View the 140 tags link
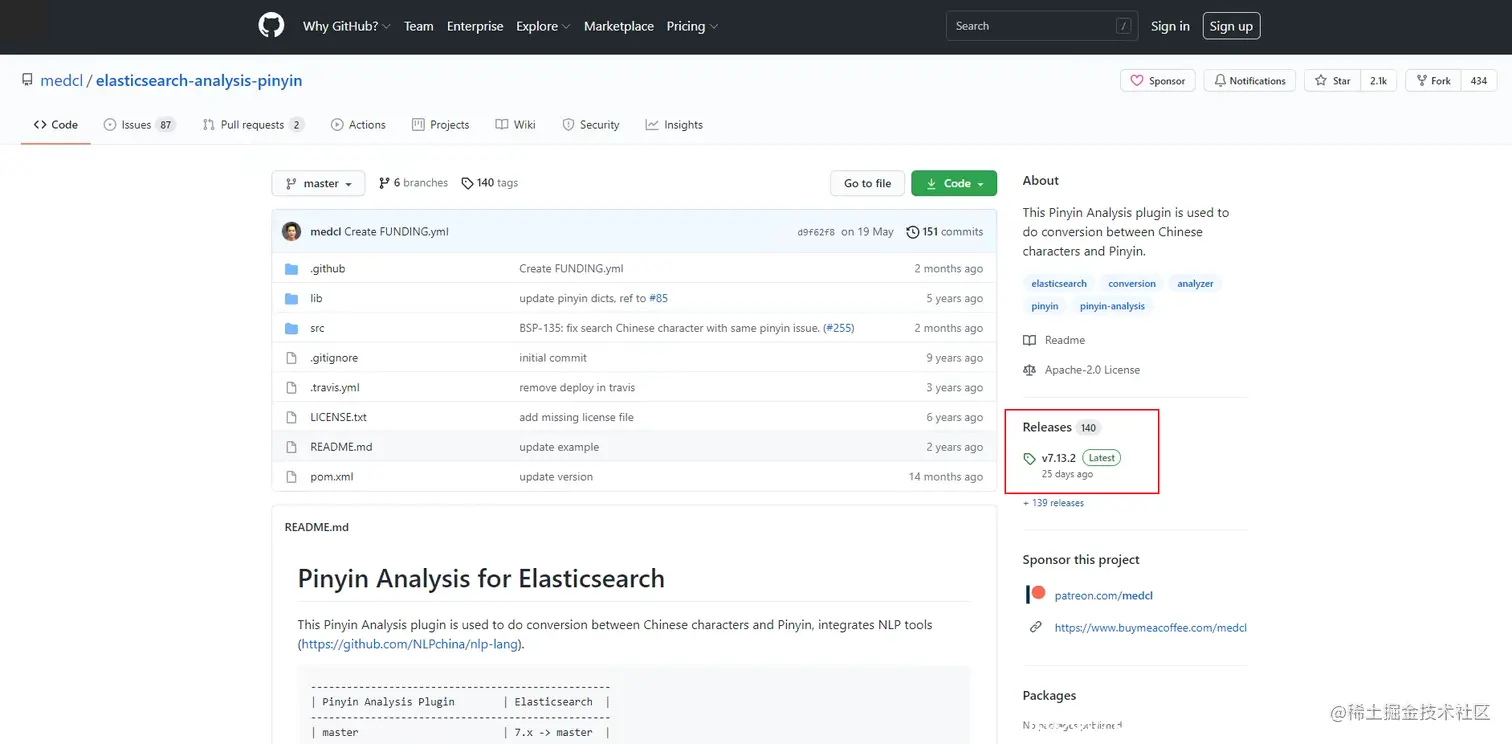Screen dimensions: 1512x744 (489, 183)
